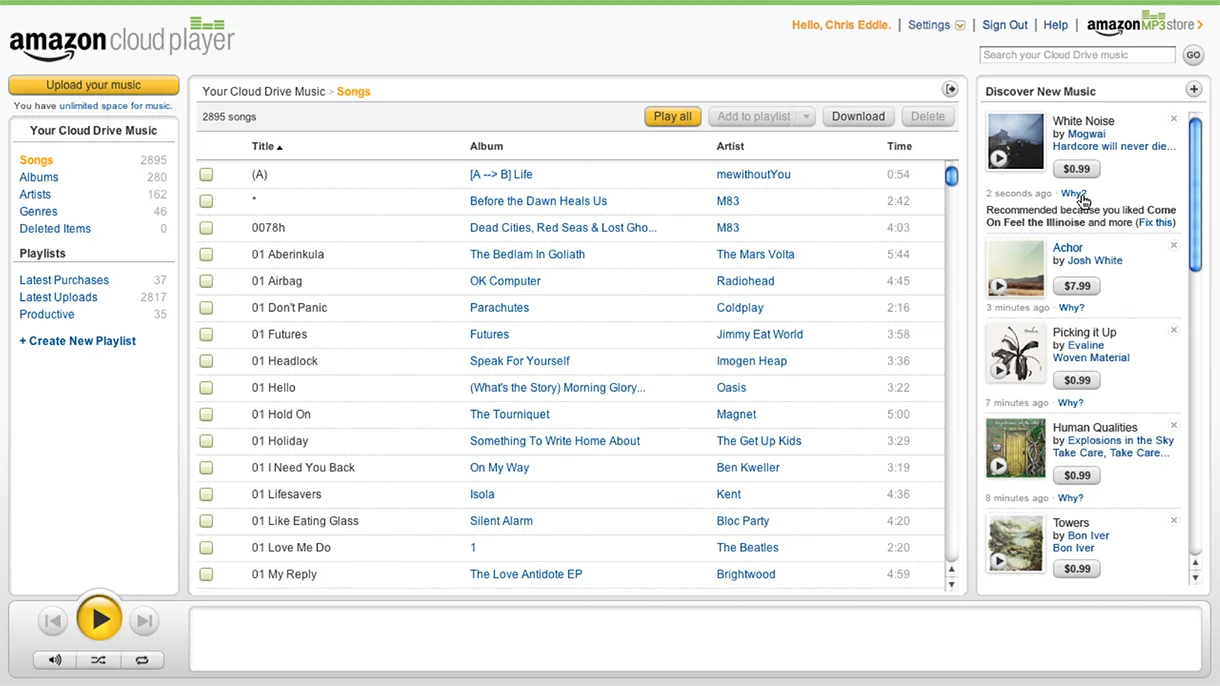
Task: Click the unlimited space for music link
Action: pyautogui.click(x=115, y=106)
